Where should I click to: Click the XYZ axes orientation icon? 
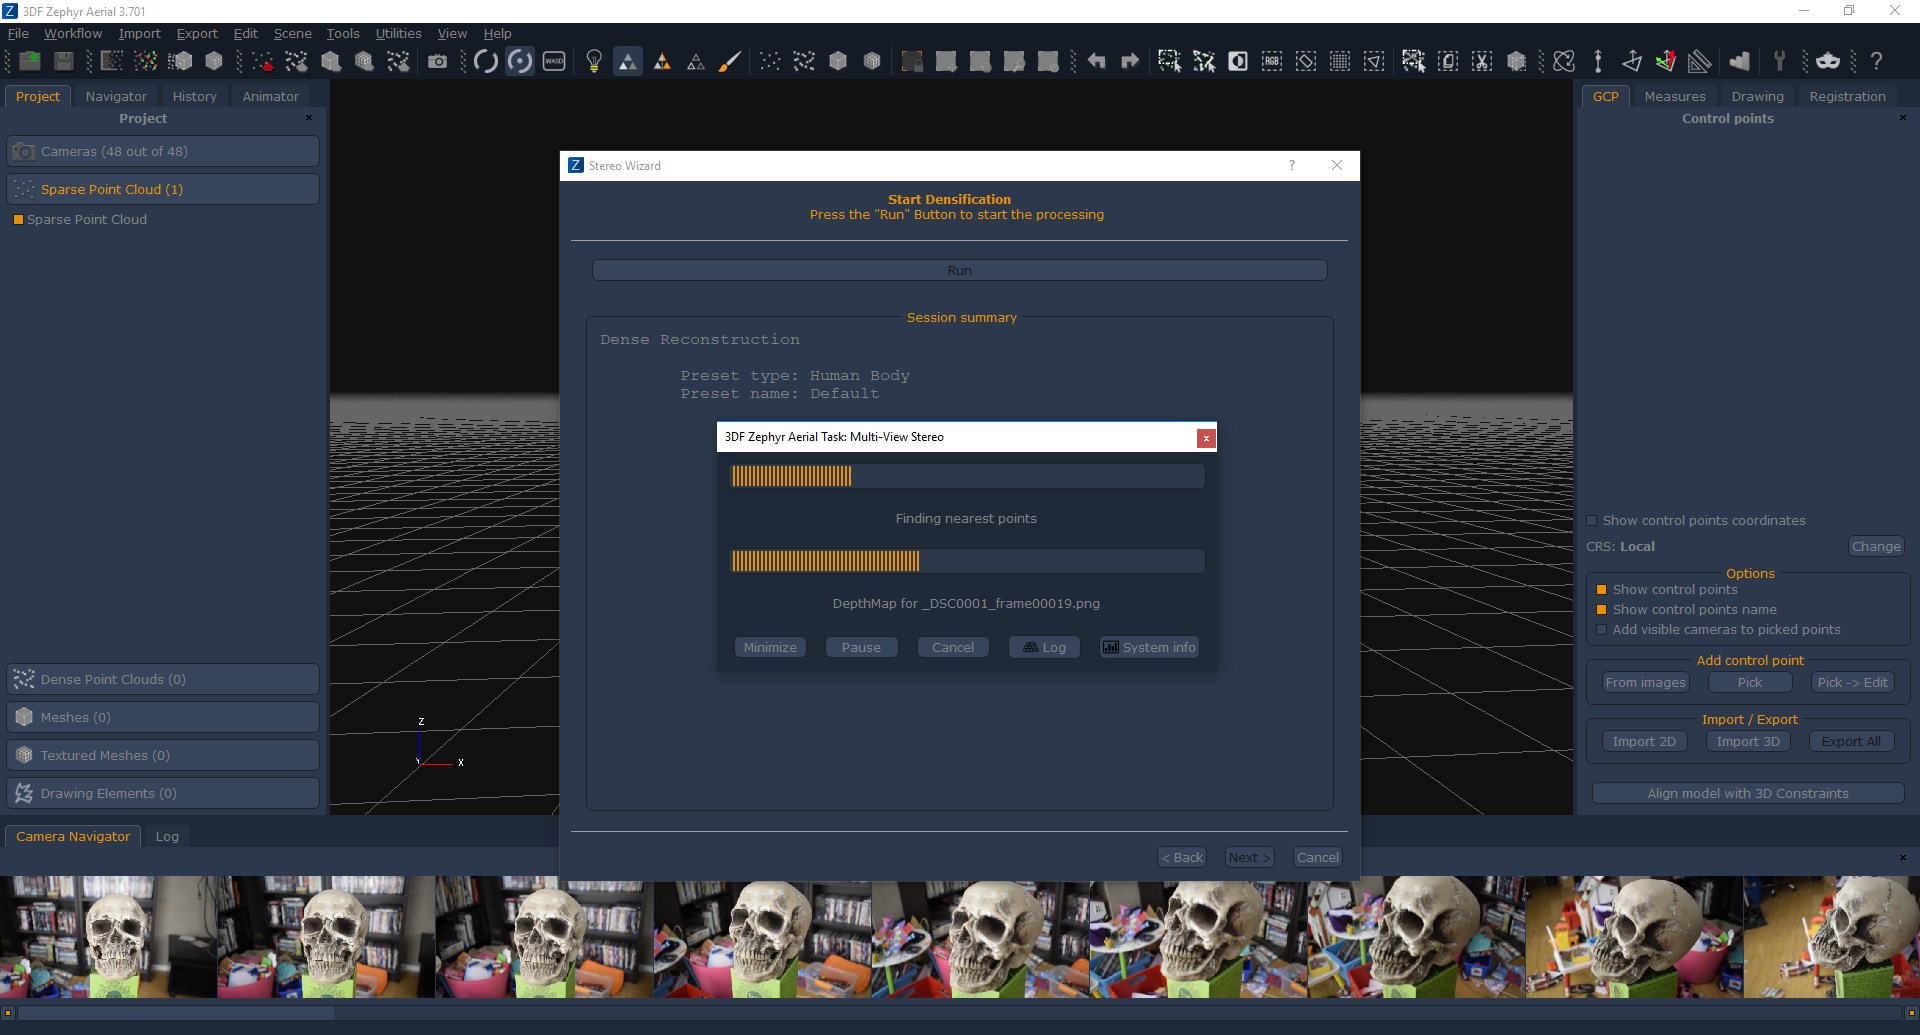(x=1665, y=61)
